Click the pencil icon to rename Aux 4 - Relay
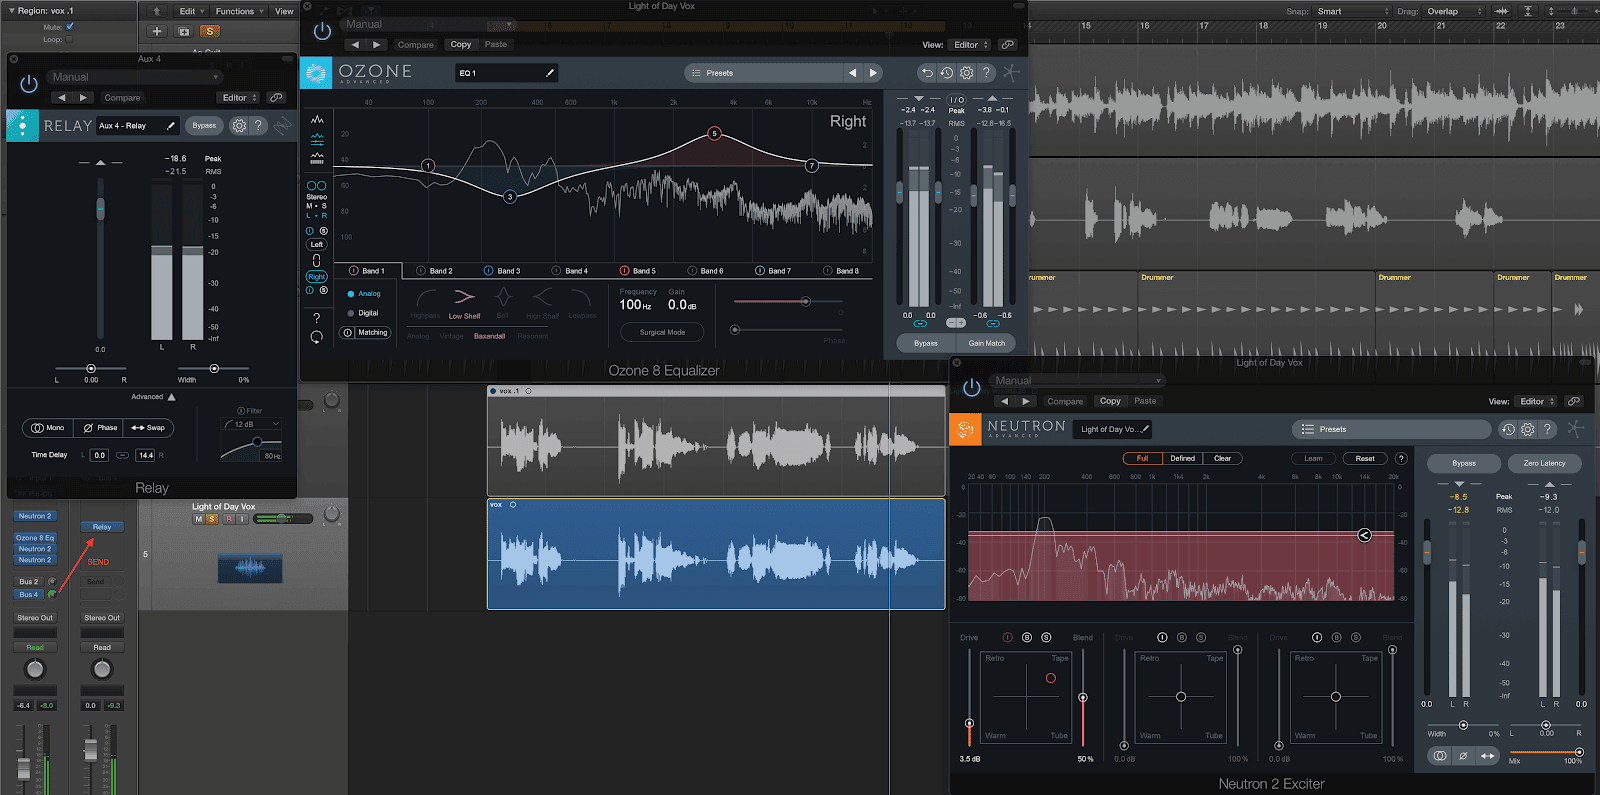 click(171, 126)
